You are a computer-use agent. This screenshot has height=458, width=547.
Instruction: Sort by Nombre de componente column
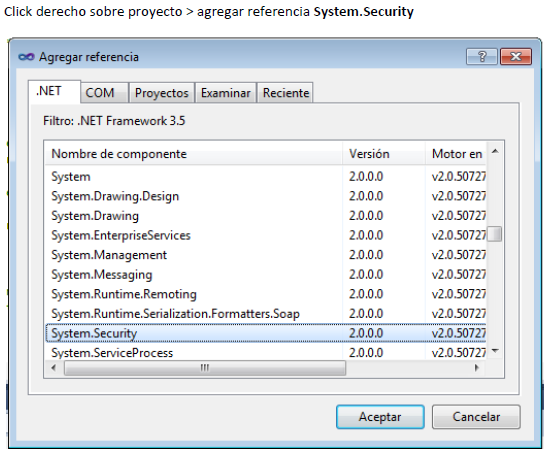tap(193, 154)
